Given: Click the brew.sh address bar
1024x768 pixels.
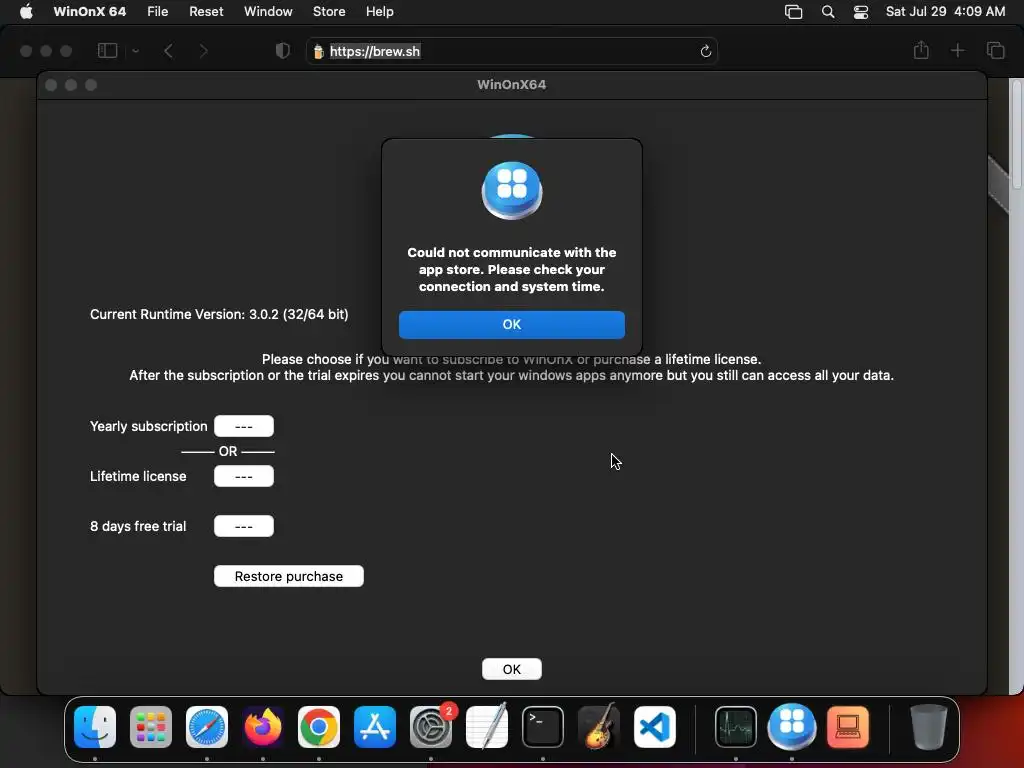Looking at the screenshot, I should click(511, 51).
